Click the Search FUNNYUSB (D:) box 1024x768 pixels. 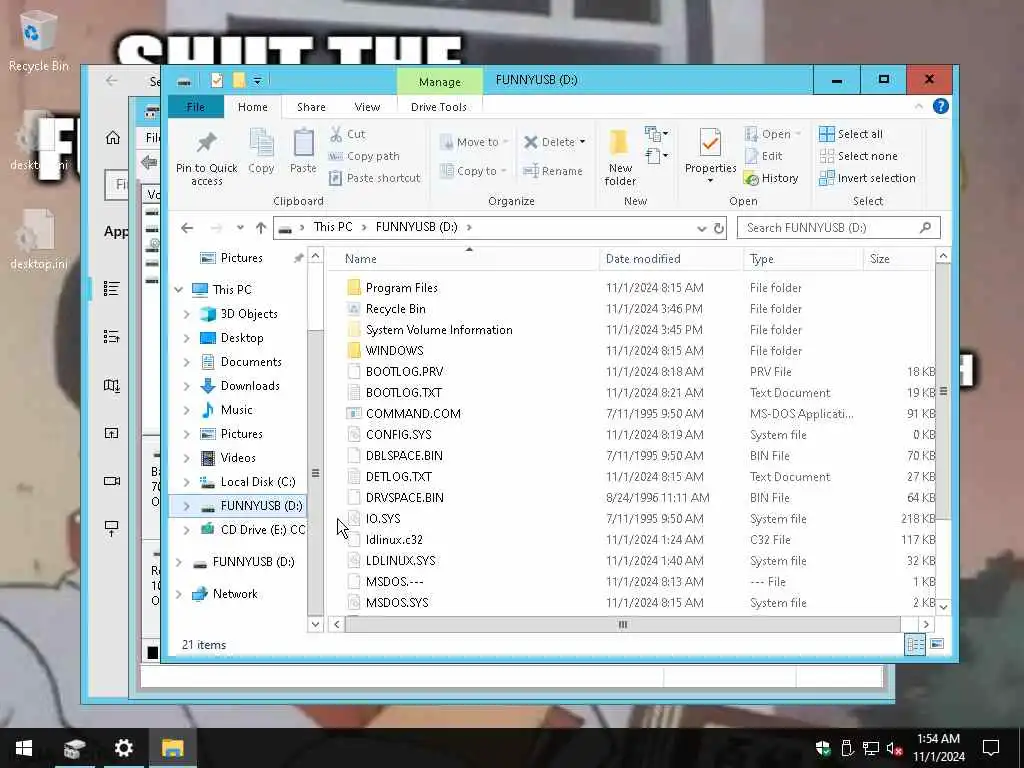pyautogui.click(x=839, y=228)
